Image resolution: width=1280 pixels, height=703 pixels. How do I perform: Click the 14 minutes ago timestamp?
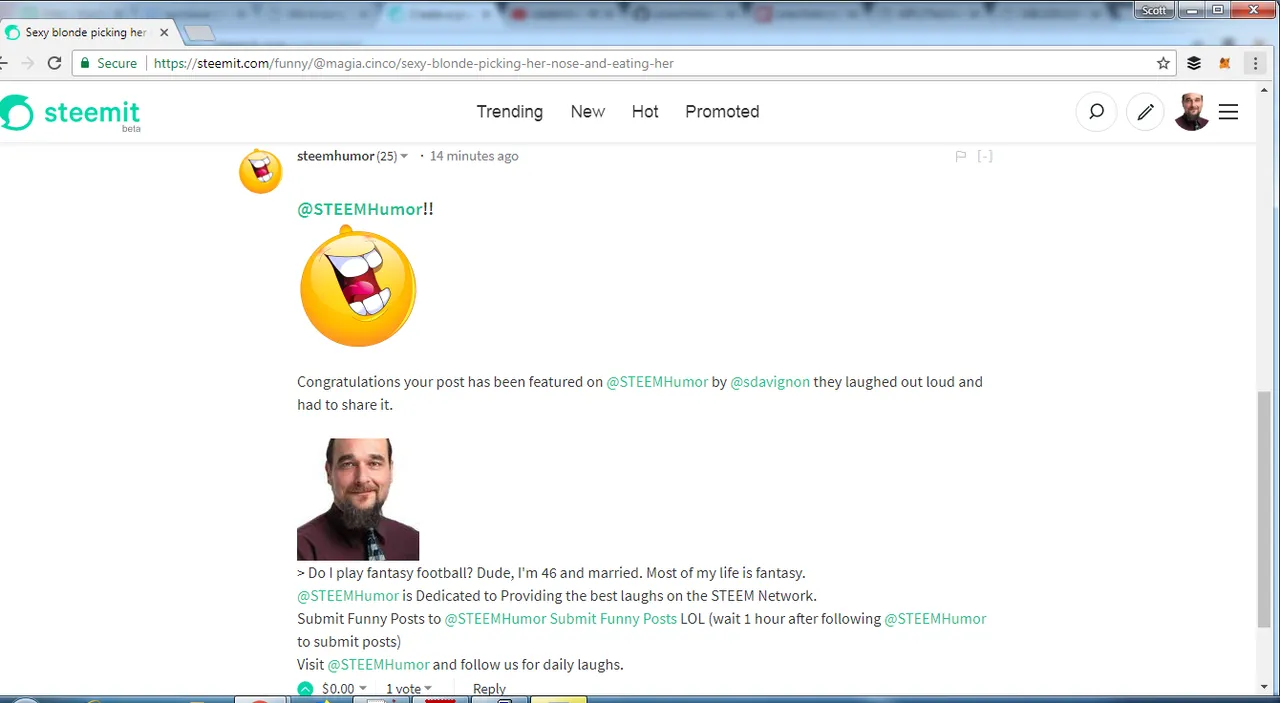click(x=474, y=156)
